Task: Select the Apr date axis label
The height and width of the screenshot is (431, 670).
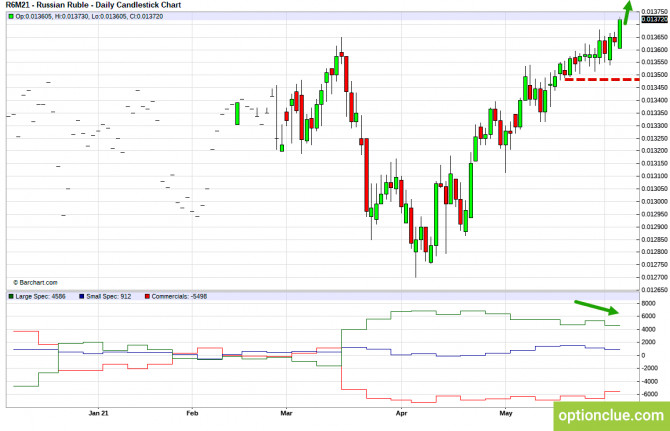Action: coord(401,413)
